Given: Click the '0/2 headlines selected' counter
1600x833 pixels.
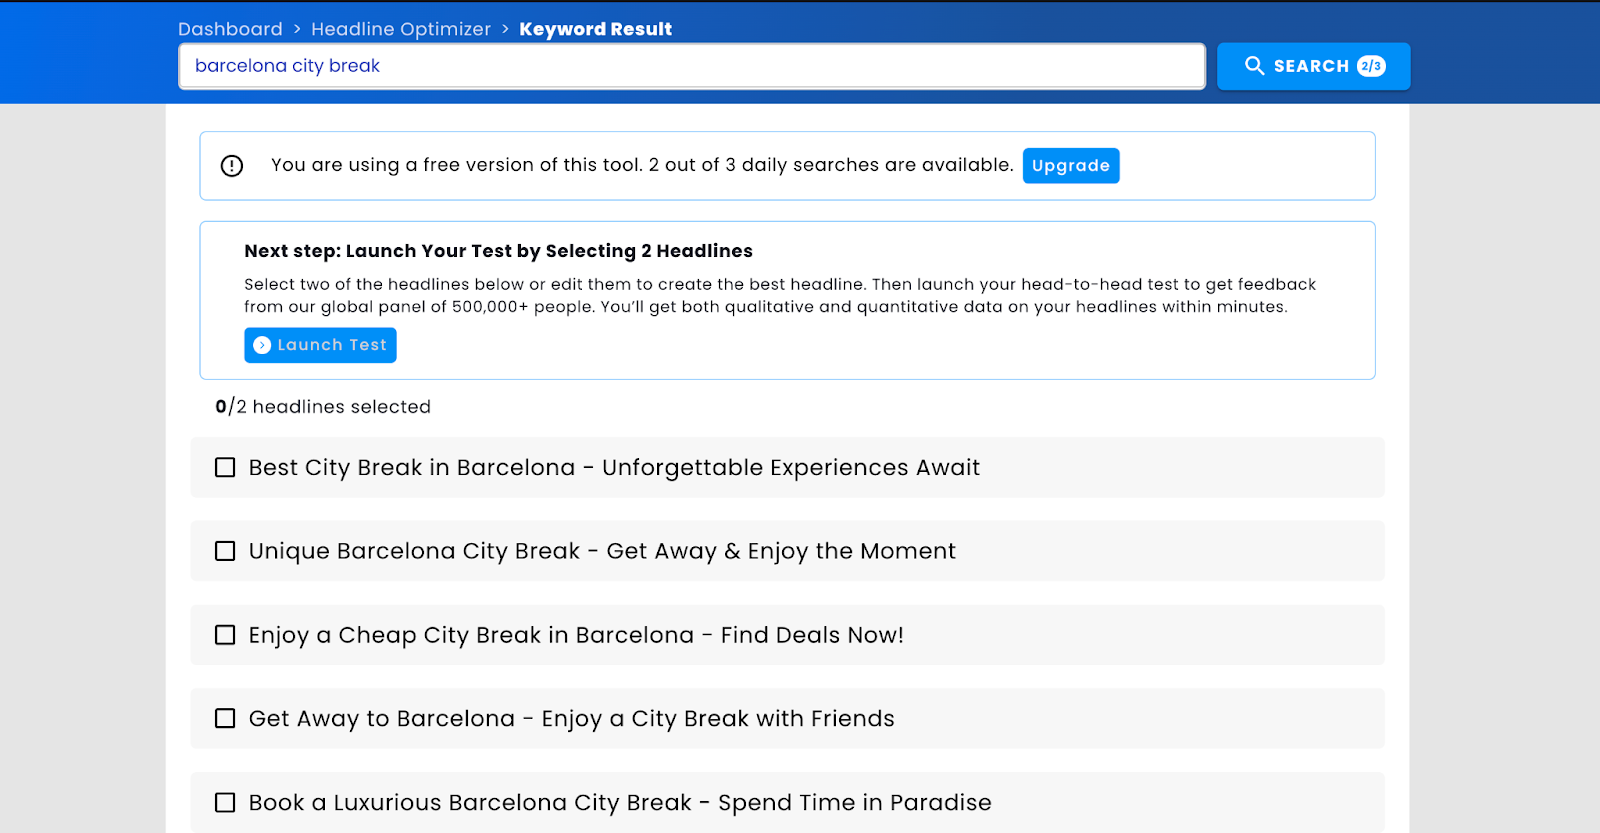Looking at the screenshot, I should [x=323, y=407].
